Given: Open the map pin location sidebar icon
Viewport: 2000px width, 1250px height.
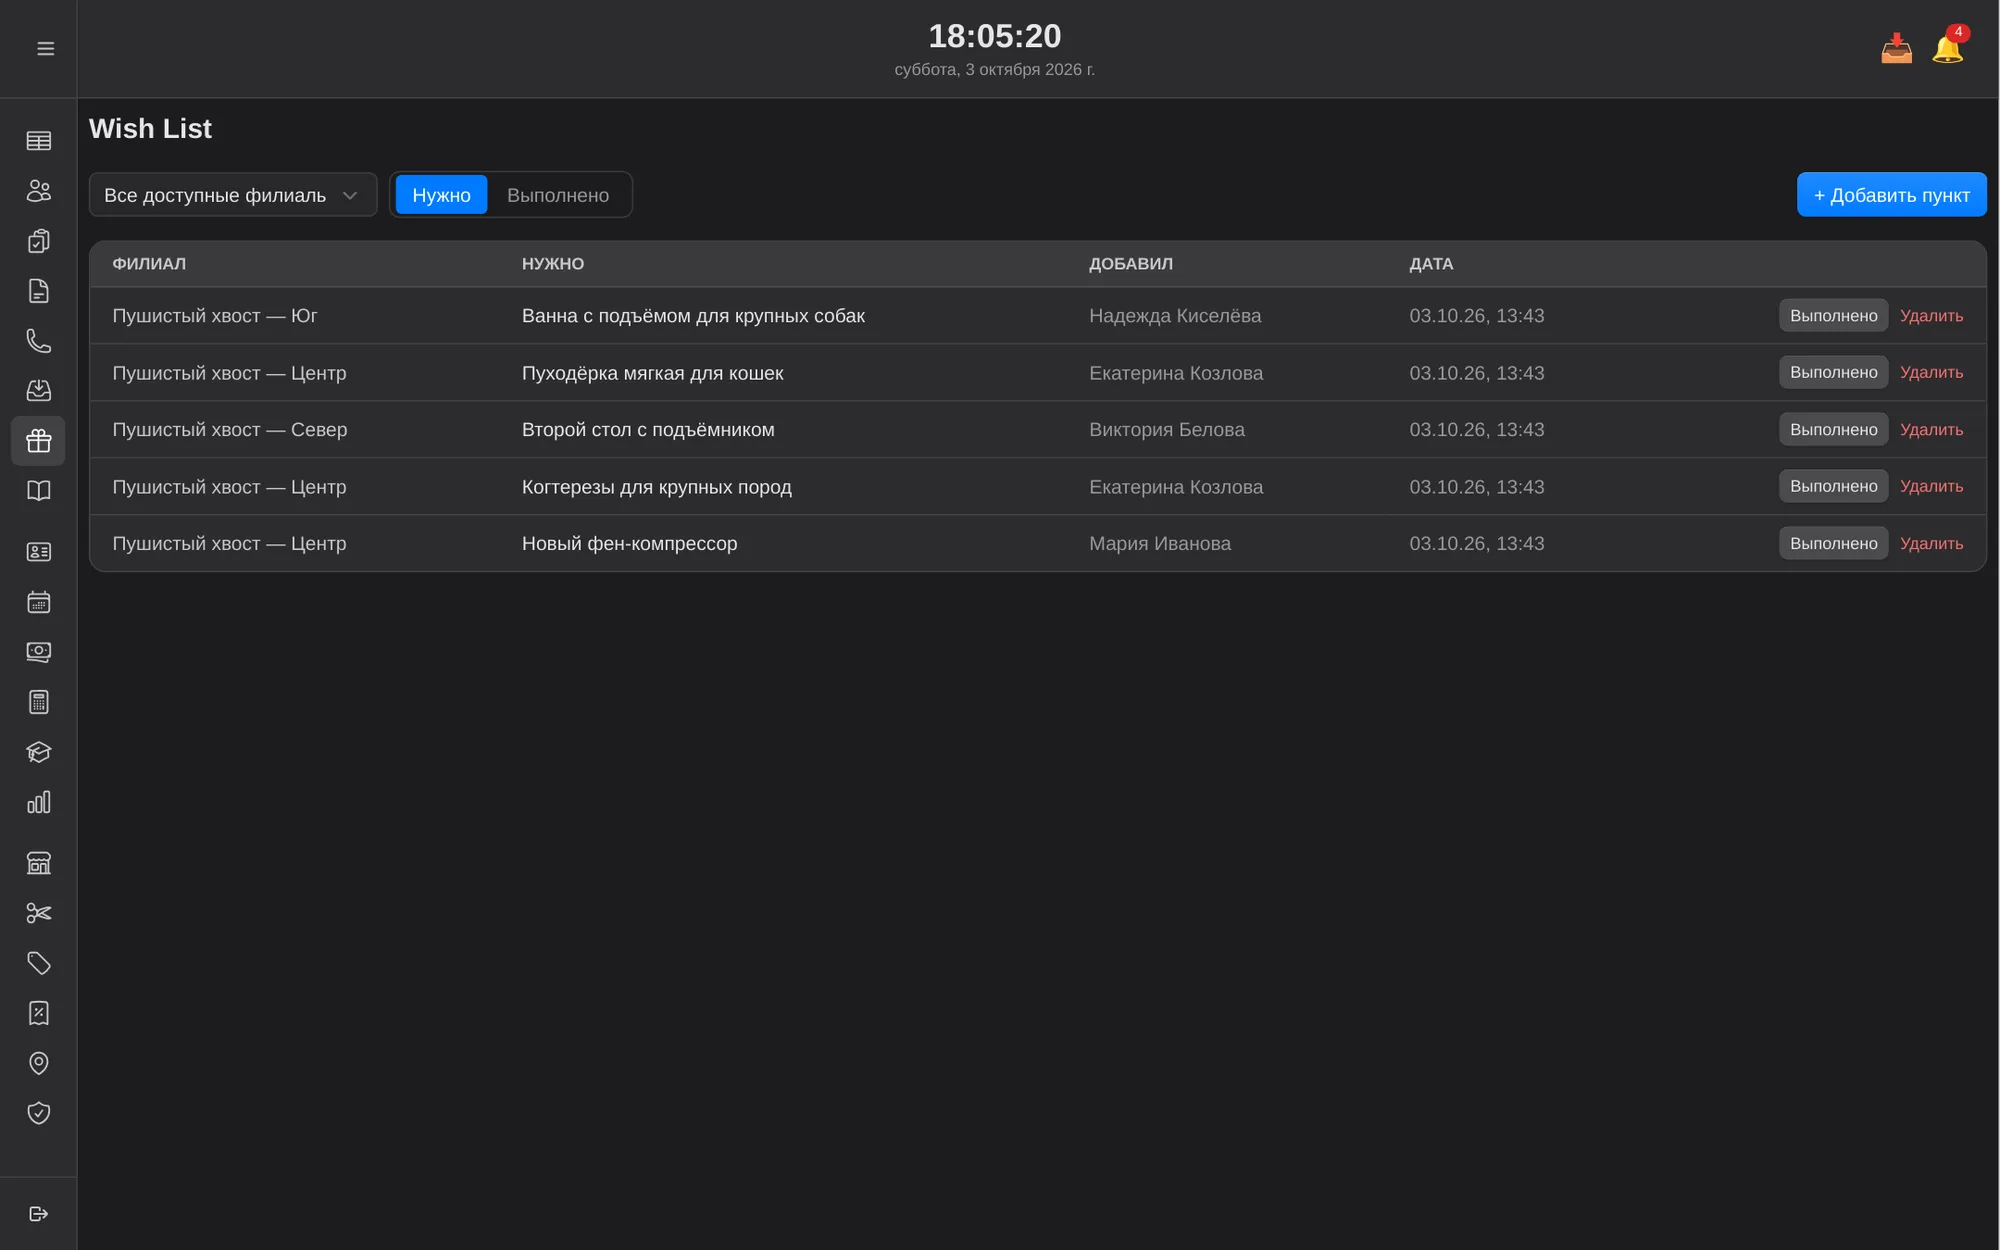Looking at the screenshot, I should 38,1063.
